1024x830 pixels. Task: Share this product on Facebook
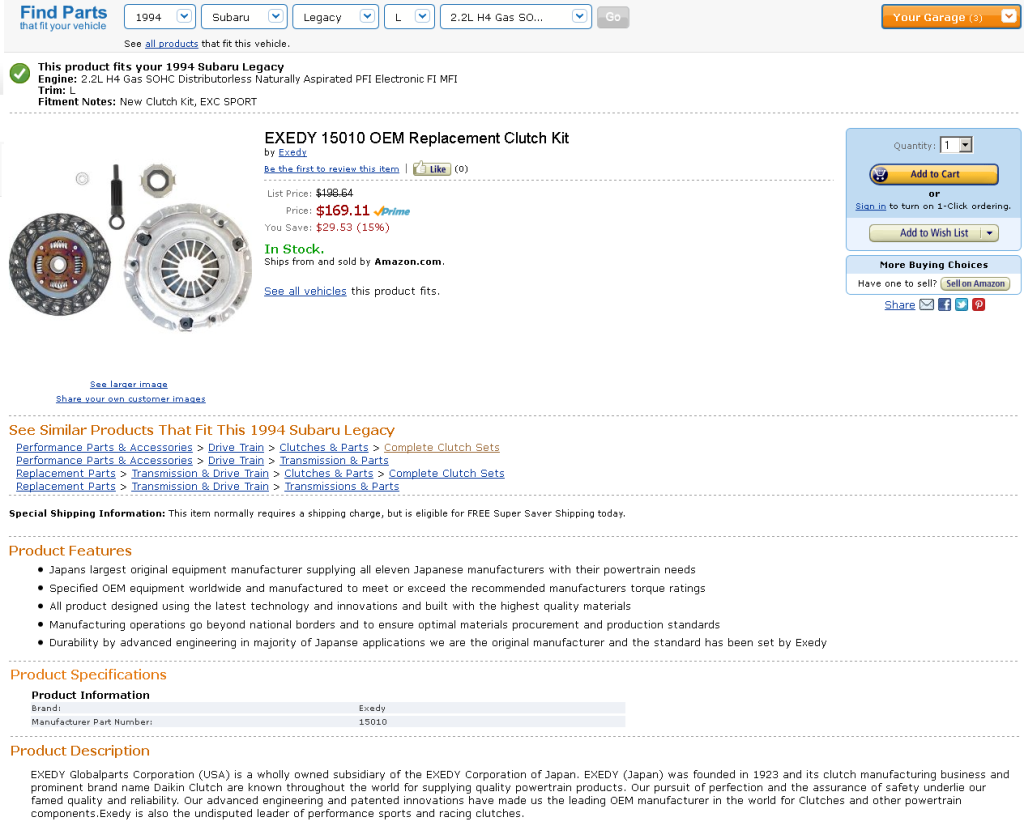(944, 305)
